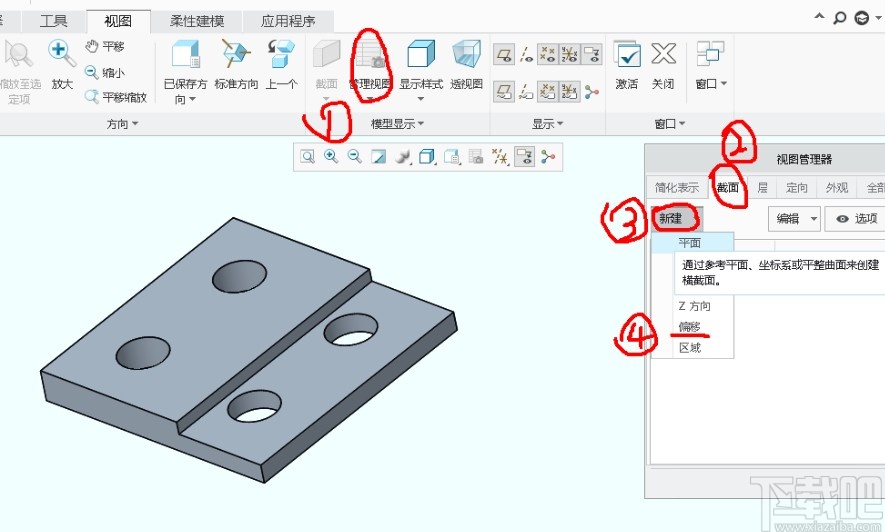Open the 定向 tab in view manager
Image resolution: width=885 pixels, height=532 pixels.
pos(797,187)
